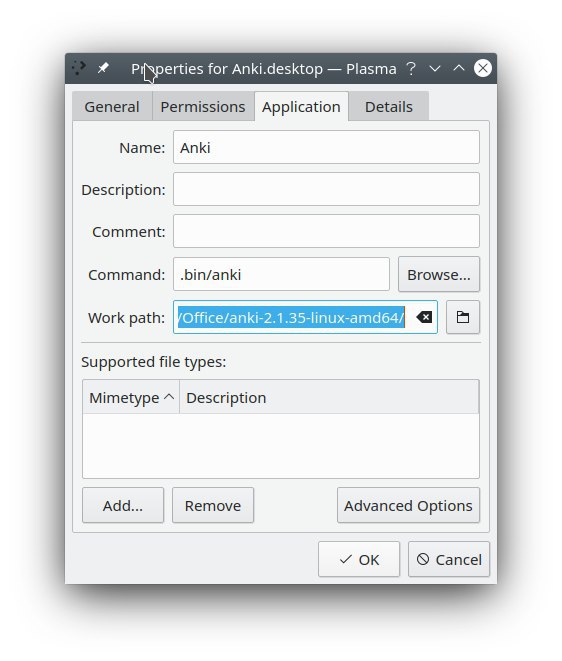Click into the Name field containing Anki
The height and width of the screenshot is (661, 562).
point(326,147)
